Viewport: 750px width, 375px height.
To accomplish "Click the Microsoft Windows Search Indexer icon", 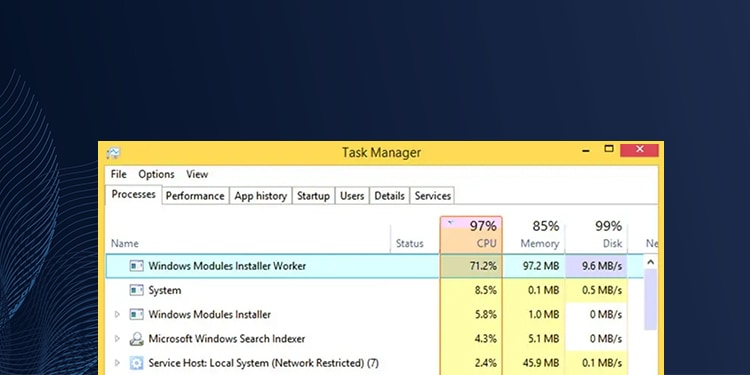I will click(x=136, y=339).
